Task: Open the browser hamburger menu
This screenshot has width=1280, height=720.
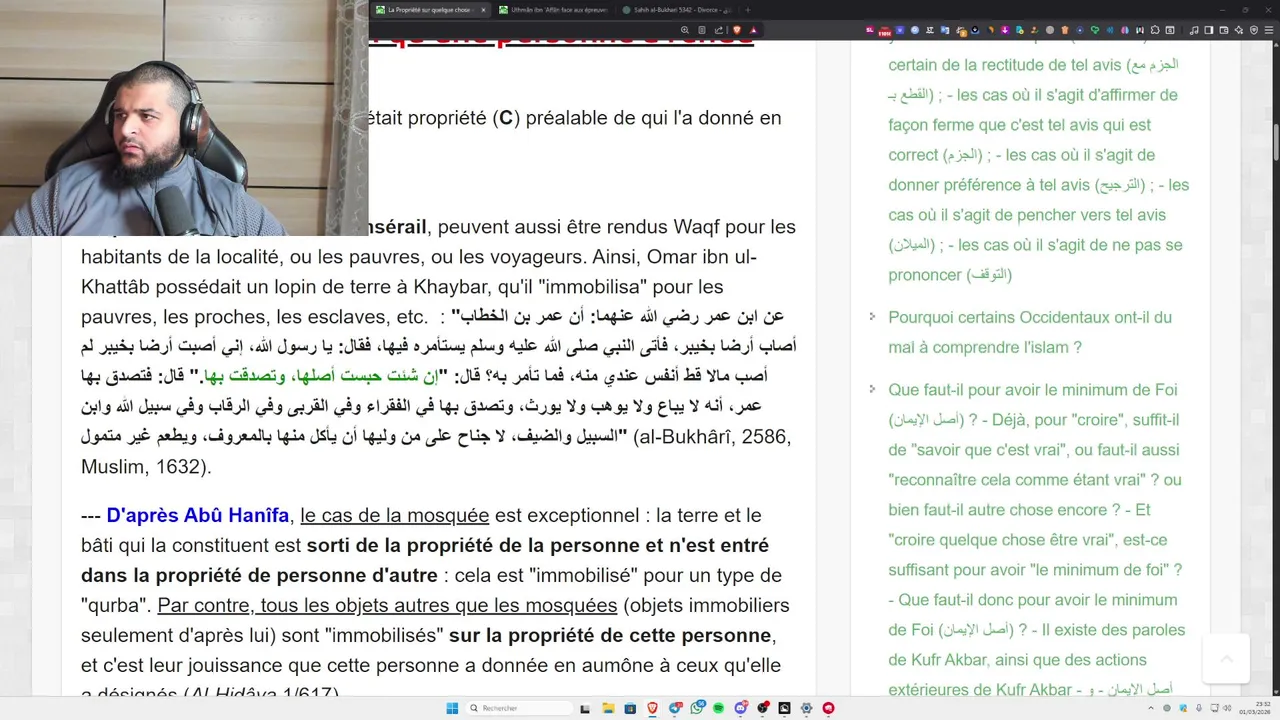Action: point(1269,30)
